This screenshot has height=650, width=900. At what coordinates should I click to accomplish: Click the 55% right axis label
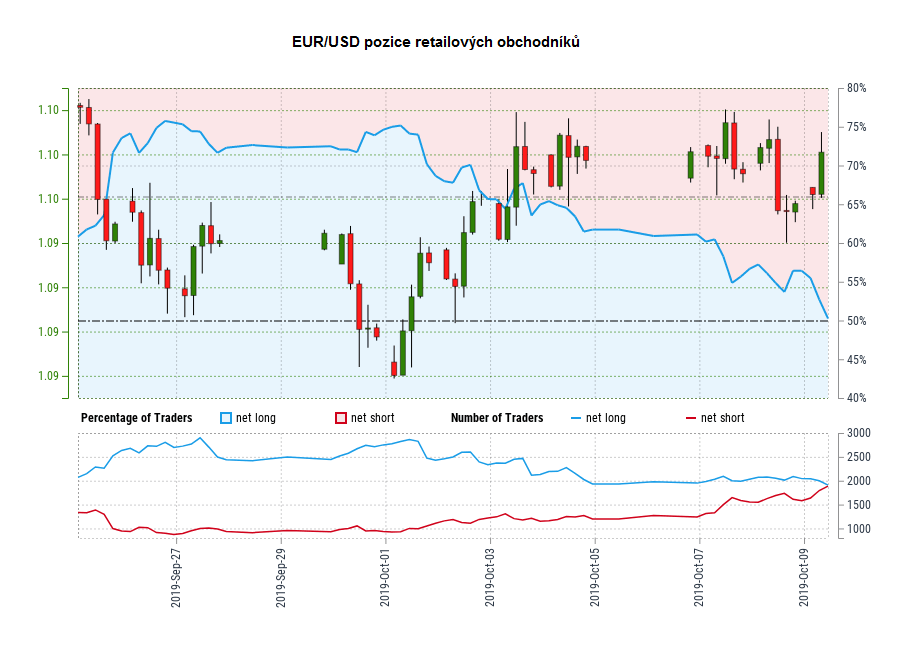click(x=856, y=282)
